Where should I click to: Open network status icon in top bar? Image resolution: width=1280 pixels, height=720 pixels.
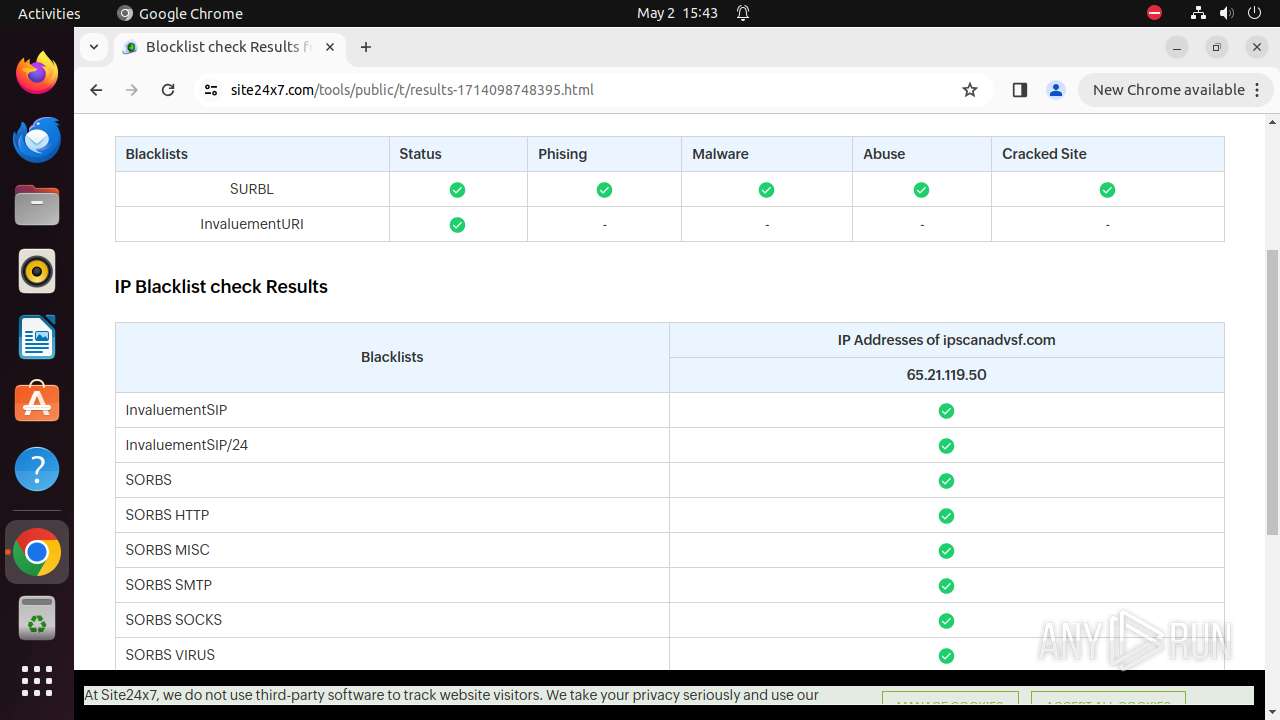pyautogui.click(x=1198, y=13)
